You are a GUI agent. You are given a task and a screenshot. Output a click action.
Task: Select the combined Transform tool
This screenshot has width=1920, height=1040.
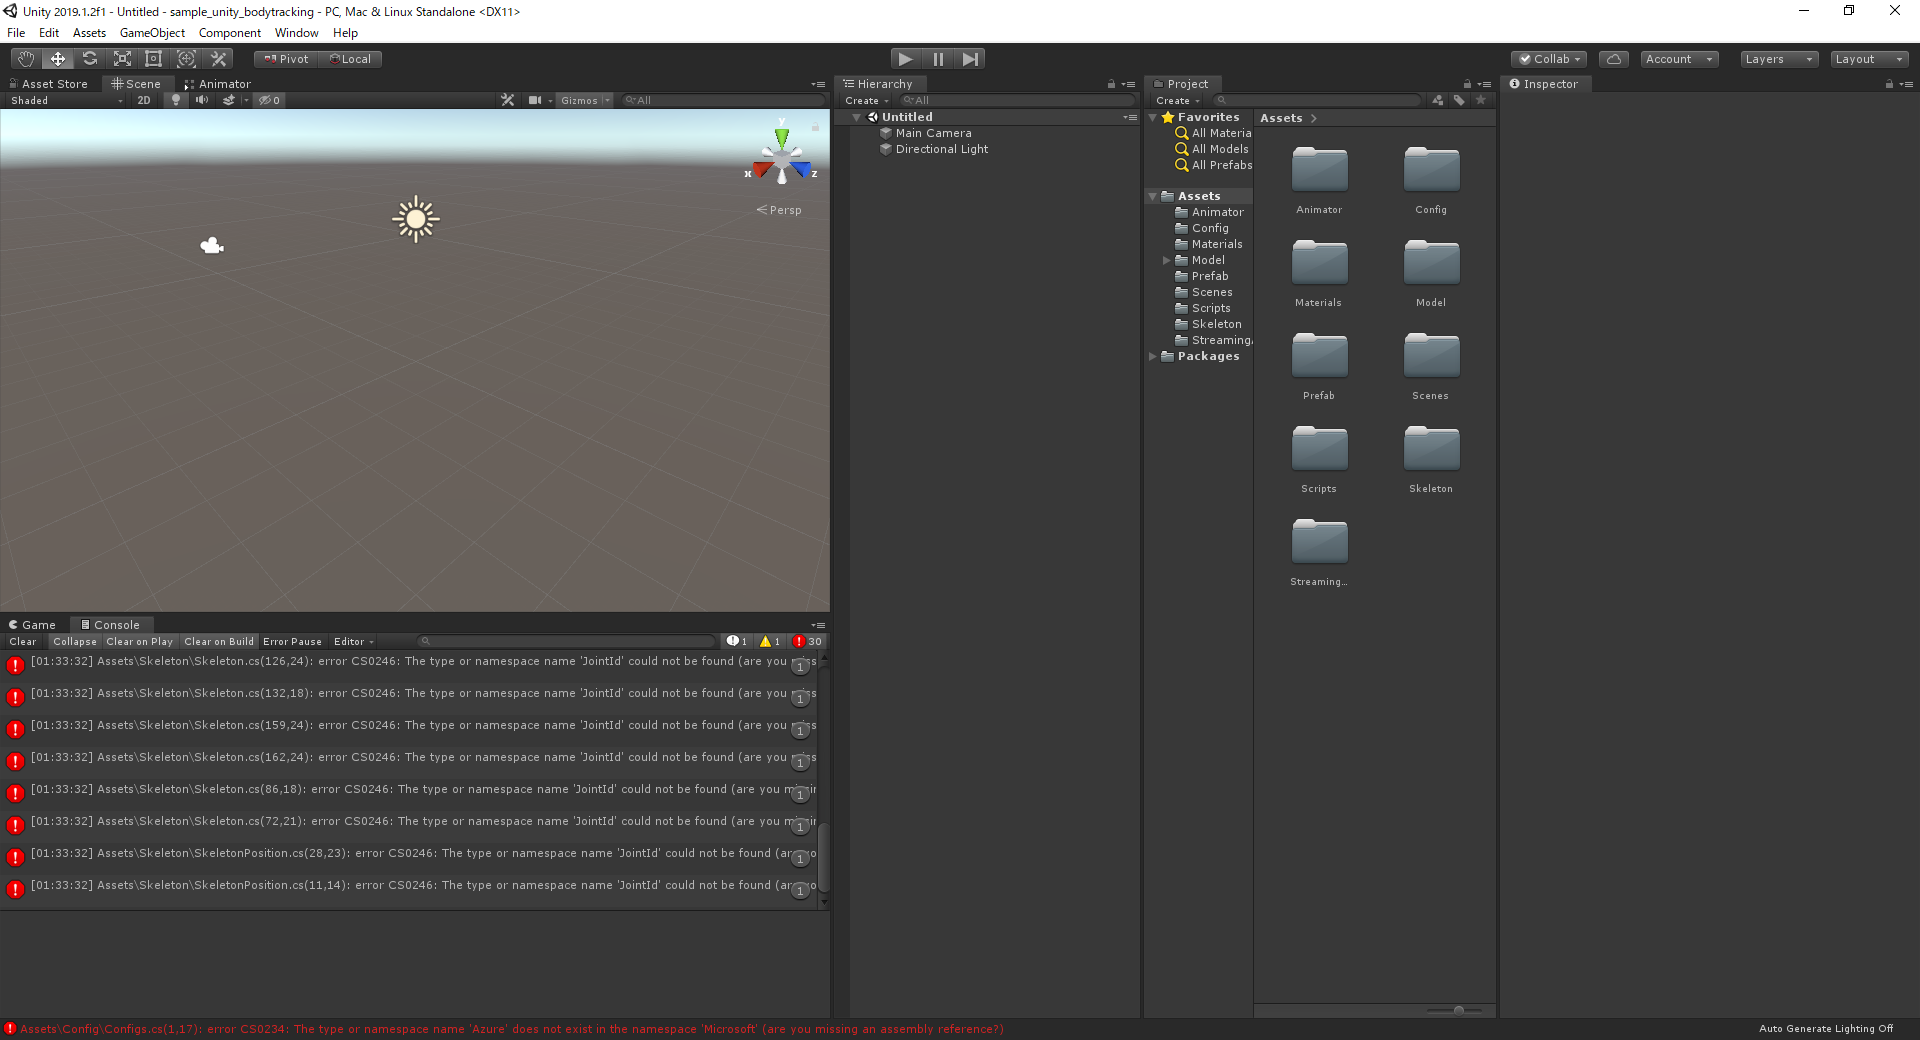click(186, 59)
